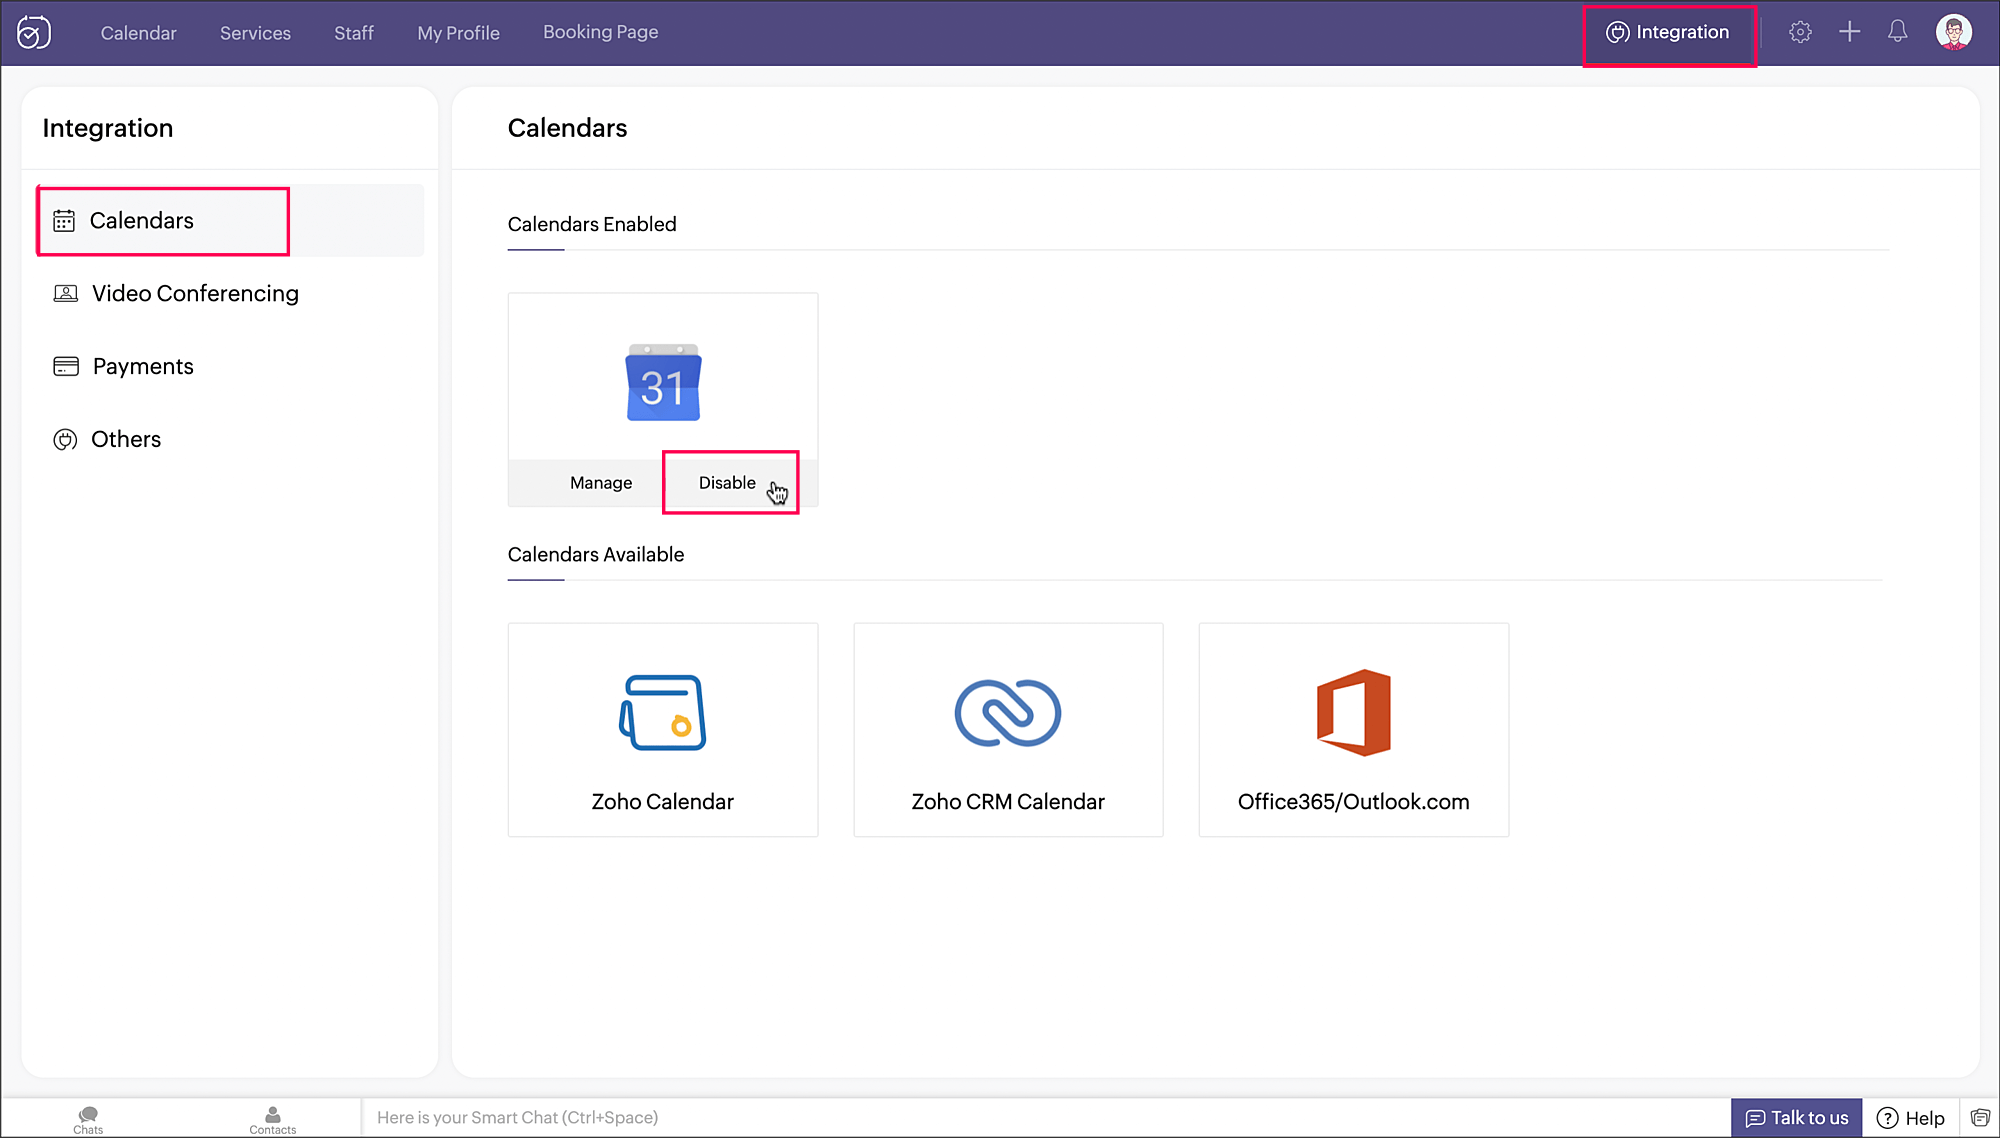Click the Calendars Enabled heading
Viewport: 2000px width, 1138px height.
[x=592, y=224]
